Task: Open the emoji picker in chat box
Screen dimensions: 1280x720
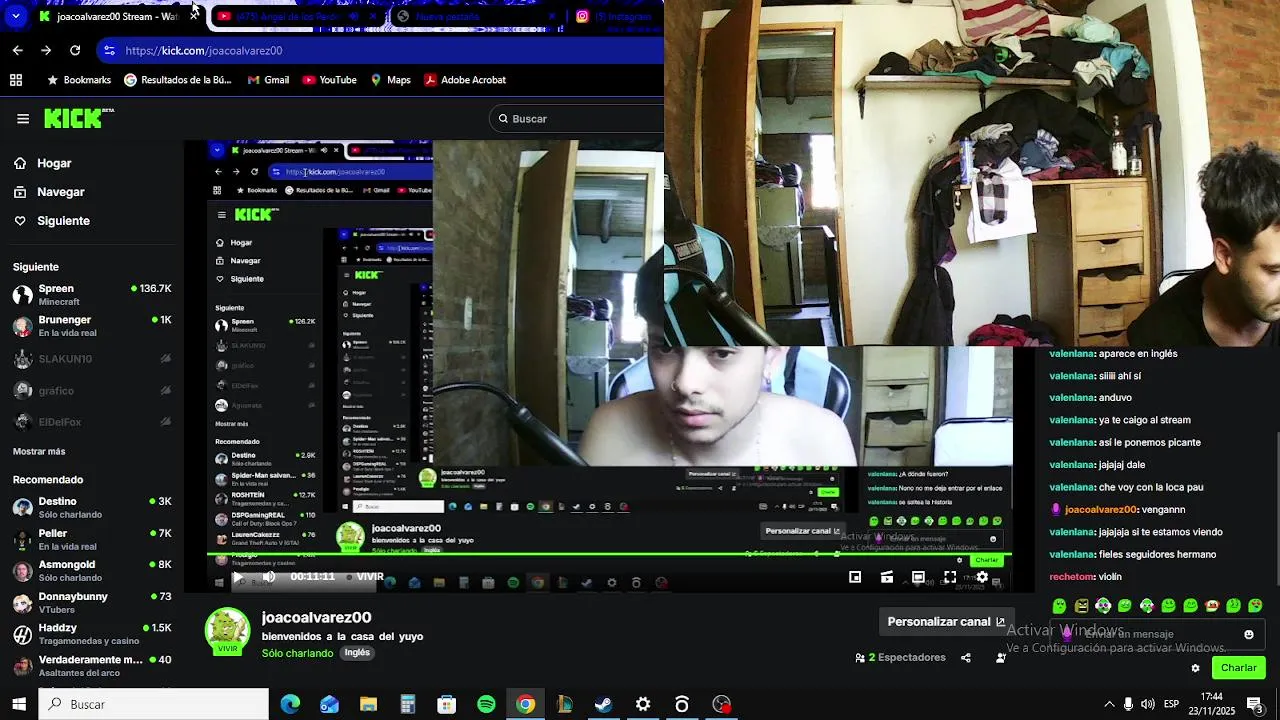Action: click(x=1248, y=634)
